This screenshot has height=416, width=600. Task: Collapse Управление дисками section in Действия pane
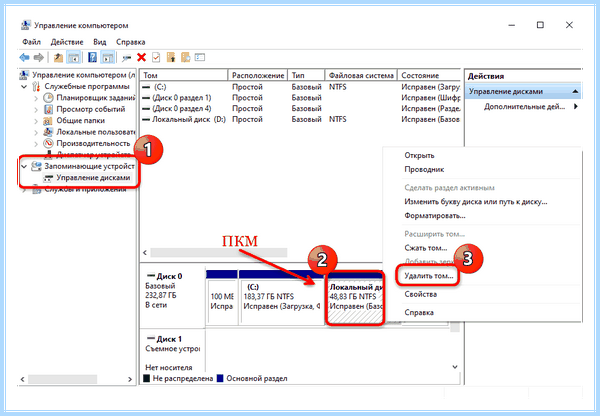575,91
